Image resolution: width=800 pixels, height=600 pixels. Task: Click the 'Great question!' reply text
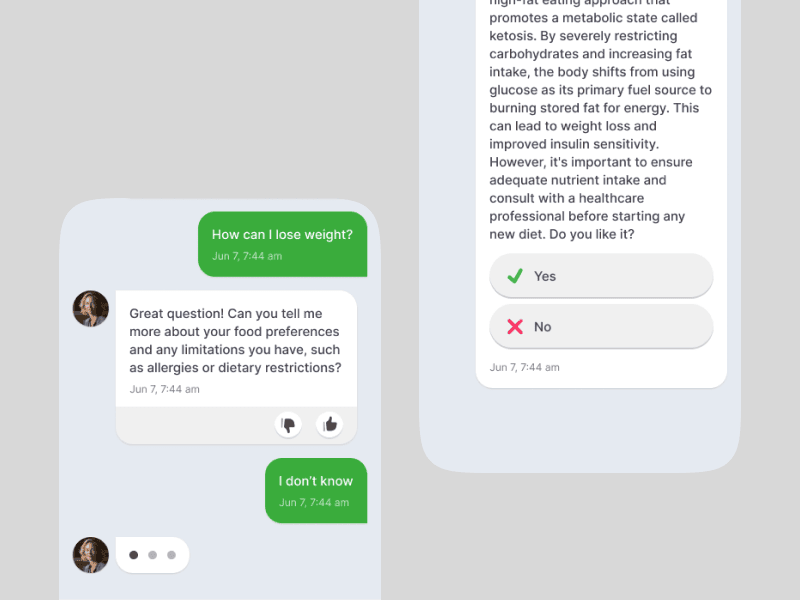[x=235, y=340]
